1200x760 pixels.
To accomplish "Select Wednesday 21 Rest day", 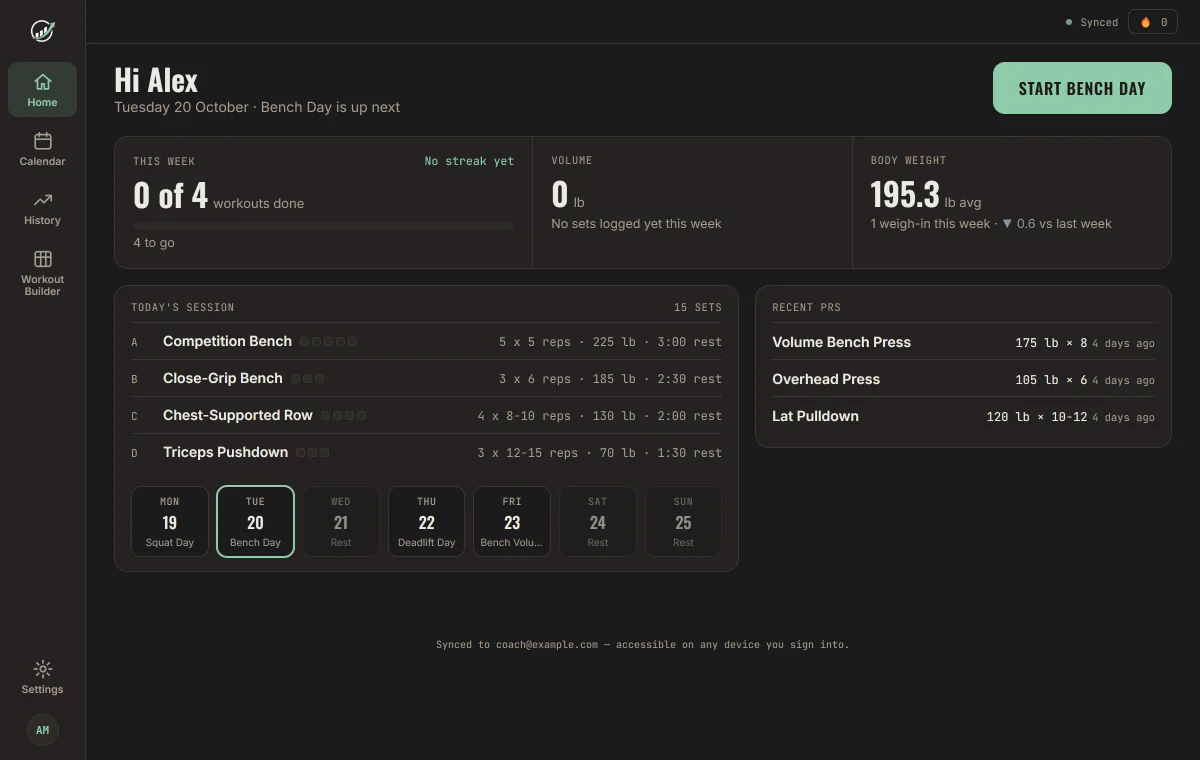I will tap(341, 521).
